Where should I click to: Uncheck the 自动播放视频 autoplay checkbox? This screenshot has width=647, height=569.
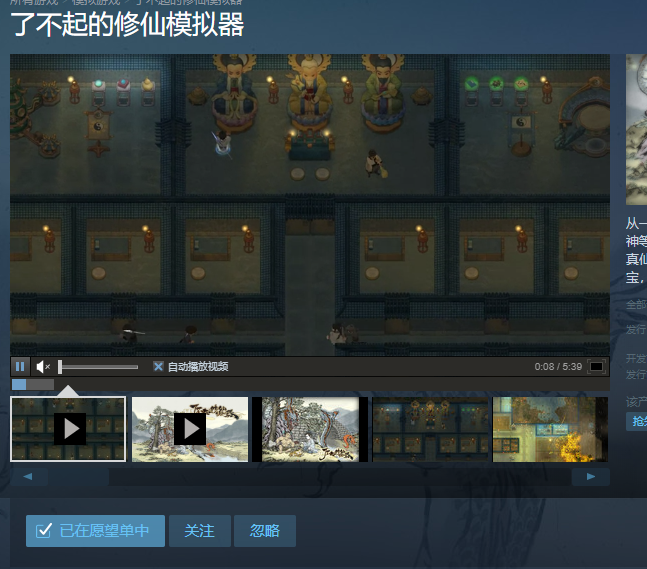click(158, 366)
